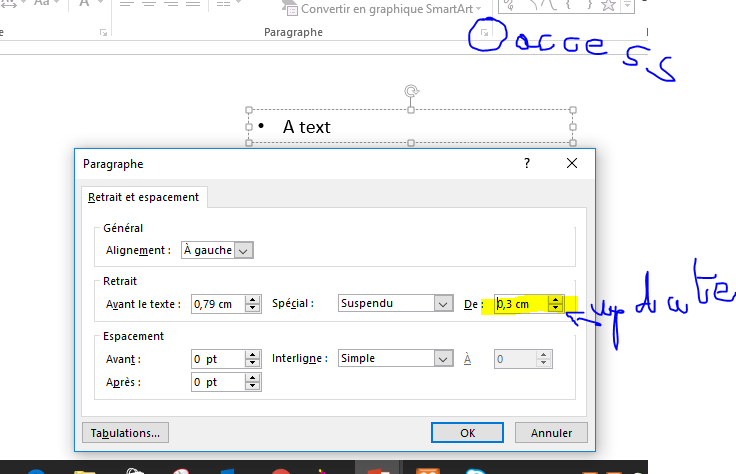736x474 pixels.
Task: Increase the Avant le texte indent value
Action: 253,300
